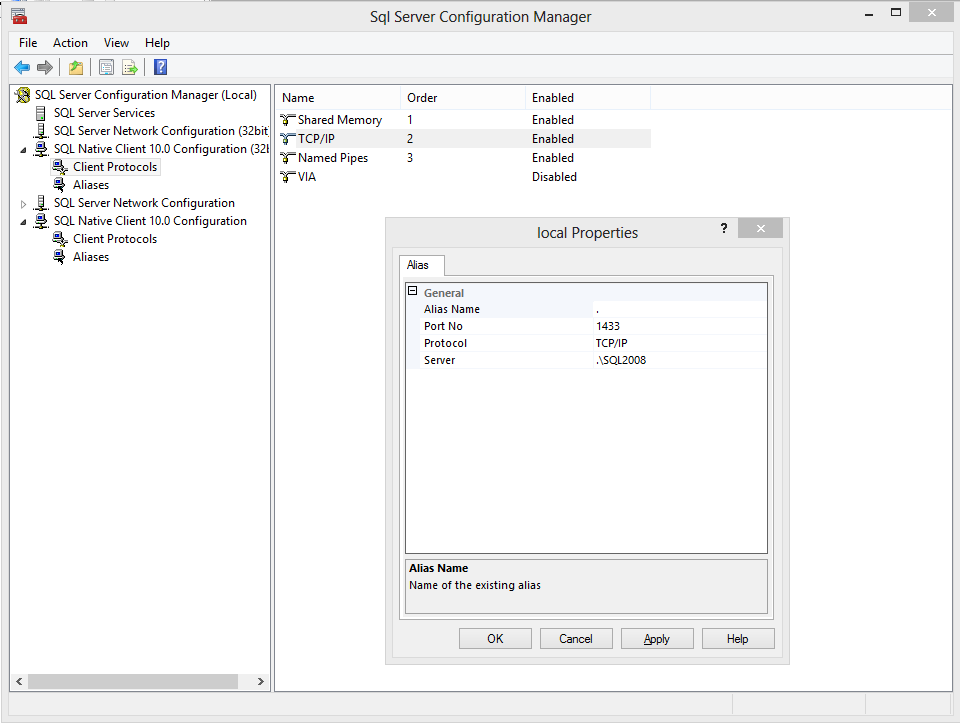
Task: Select SQL Server Services label in tree
Action: [104, 113]
